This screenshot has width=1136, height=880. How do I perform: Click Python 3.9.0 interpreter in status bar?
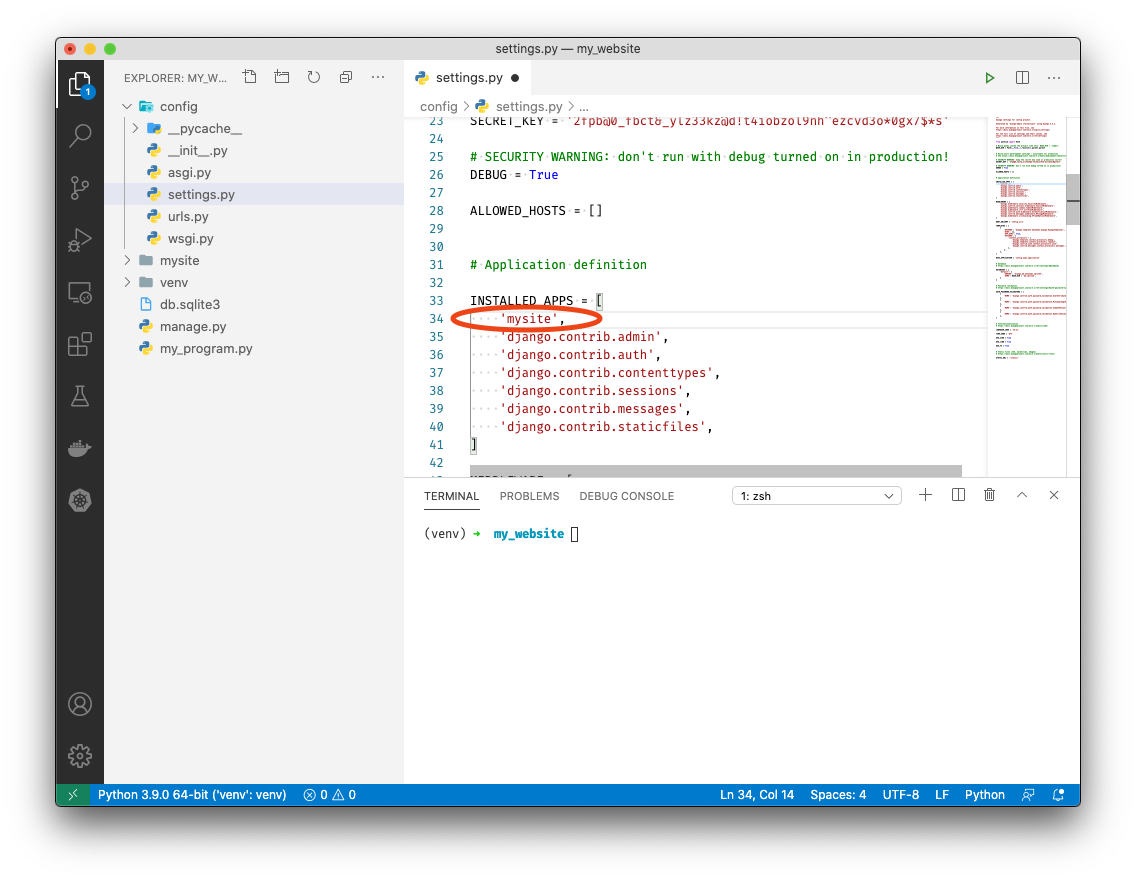pos(192,795)
